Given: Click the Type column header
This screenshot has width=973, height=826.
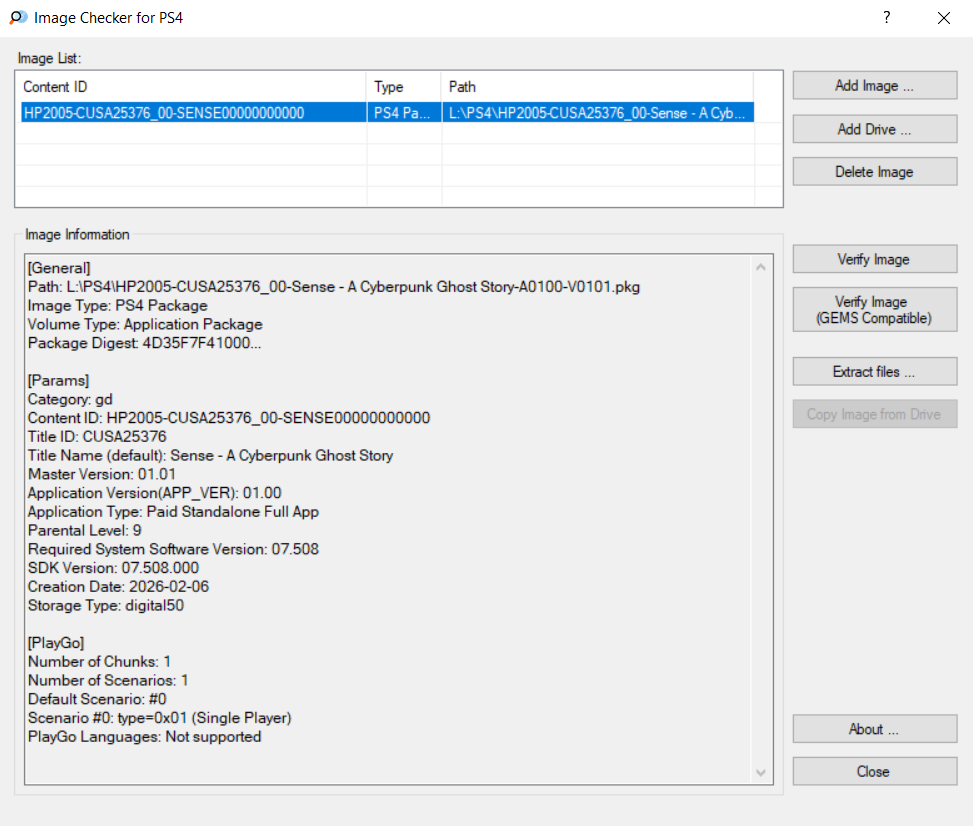Looking at the screenshot, I should [x=403, y=87].
